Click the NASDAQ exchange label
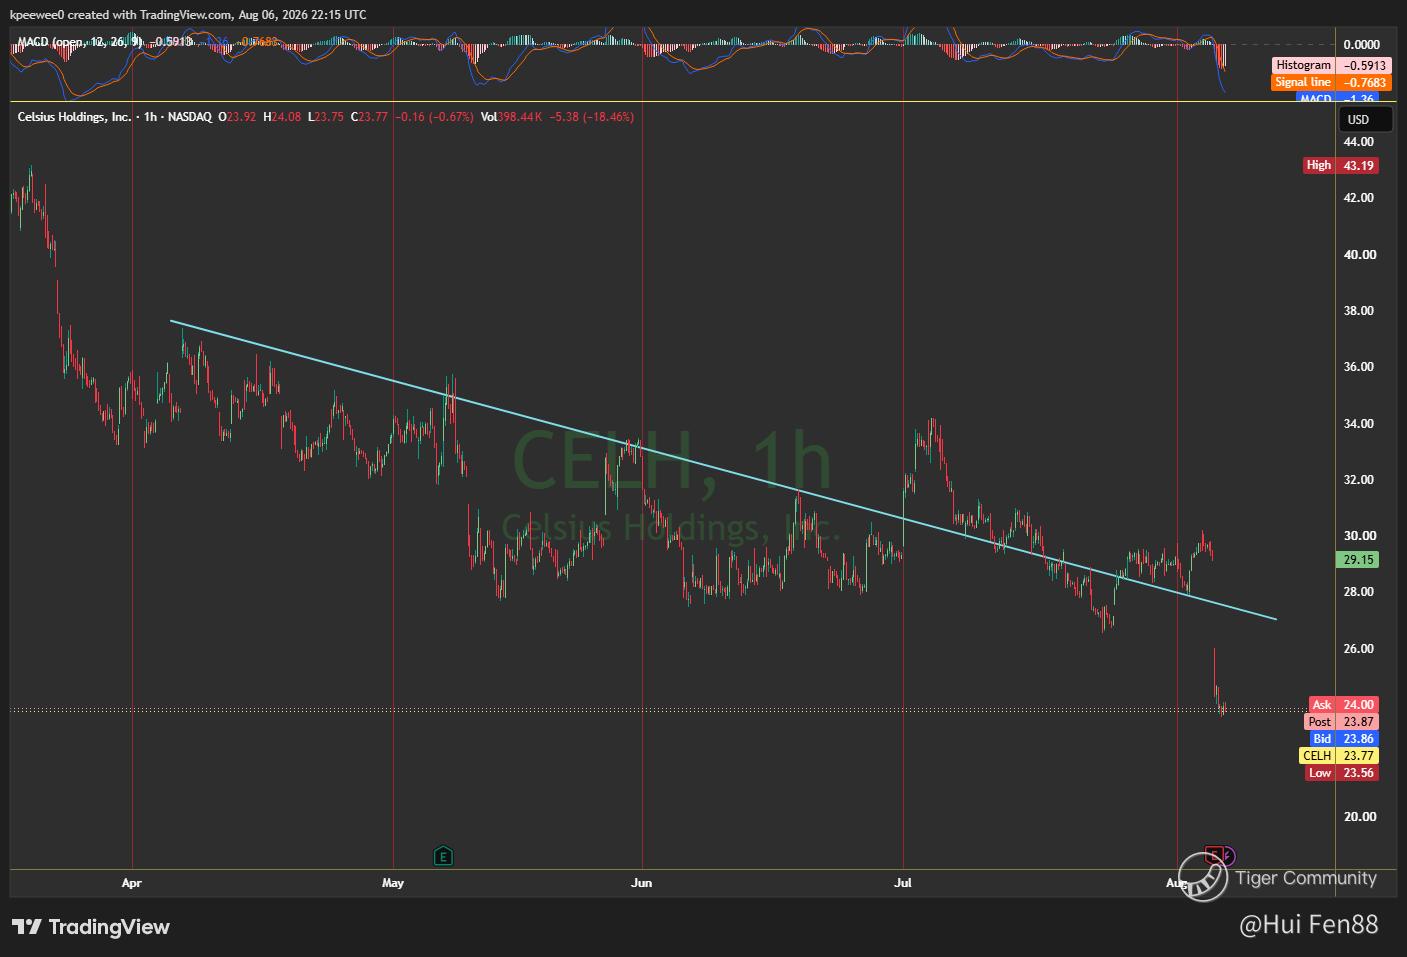 coord(190,117)
